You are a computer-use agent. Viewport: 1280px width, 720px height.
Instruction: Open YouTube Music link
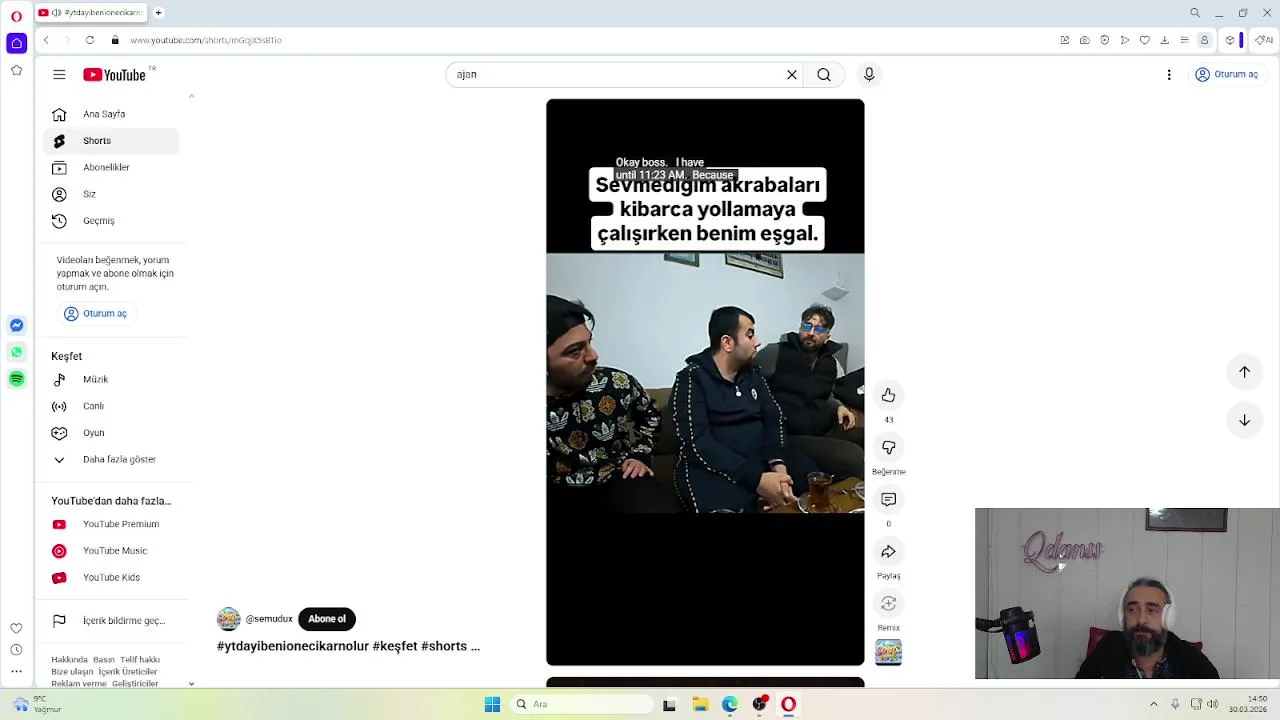point(111,551)
